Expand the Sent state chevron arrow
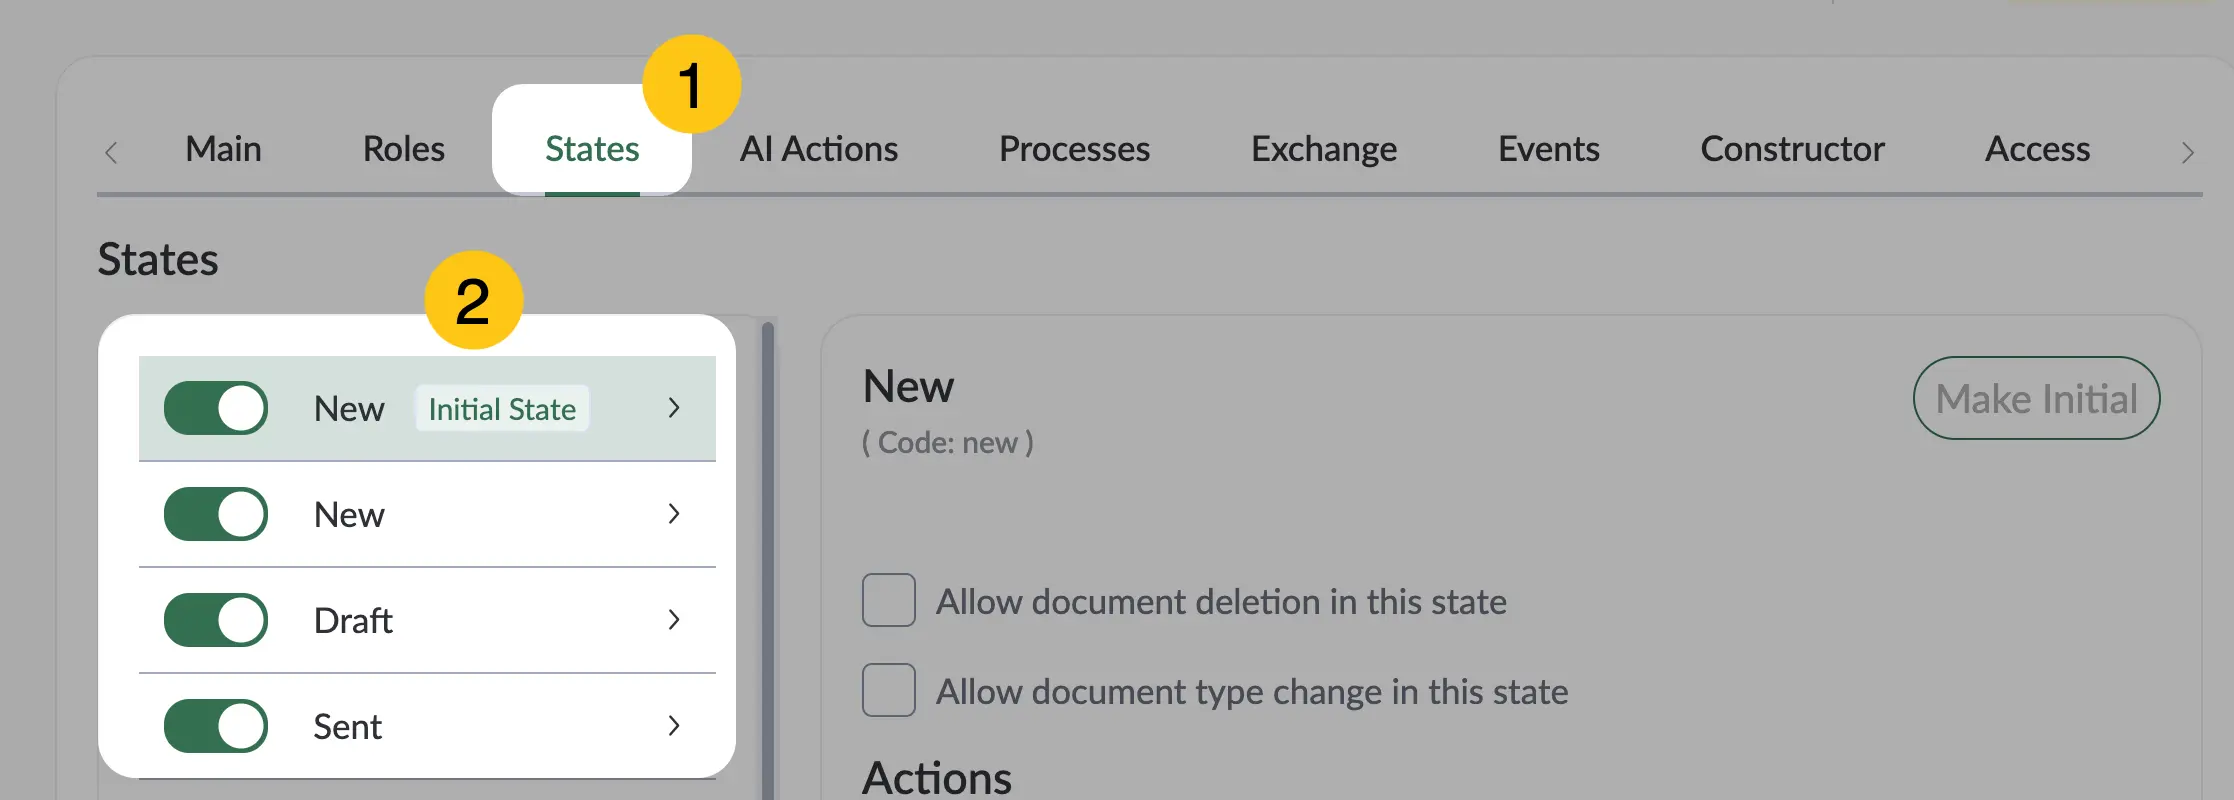Image resolution: width=2234 pixels, height=800 pixels. pos(674,726)
